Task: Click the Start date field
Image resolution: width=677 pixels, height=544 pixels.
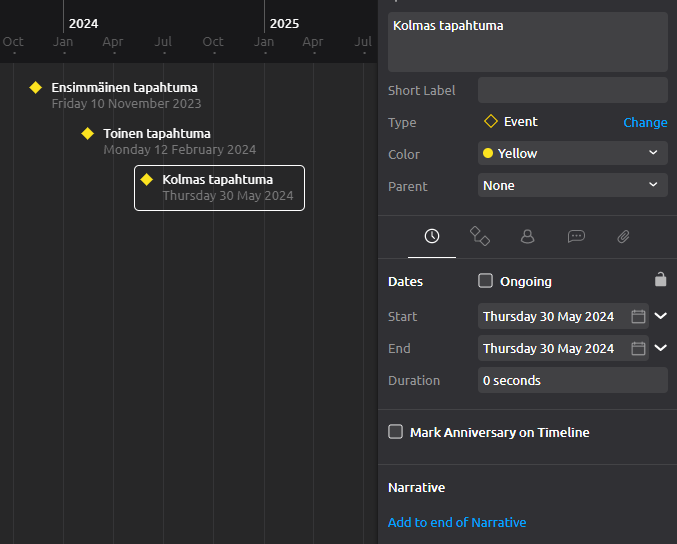Action: [563, 316]
